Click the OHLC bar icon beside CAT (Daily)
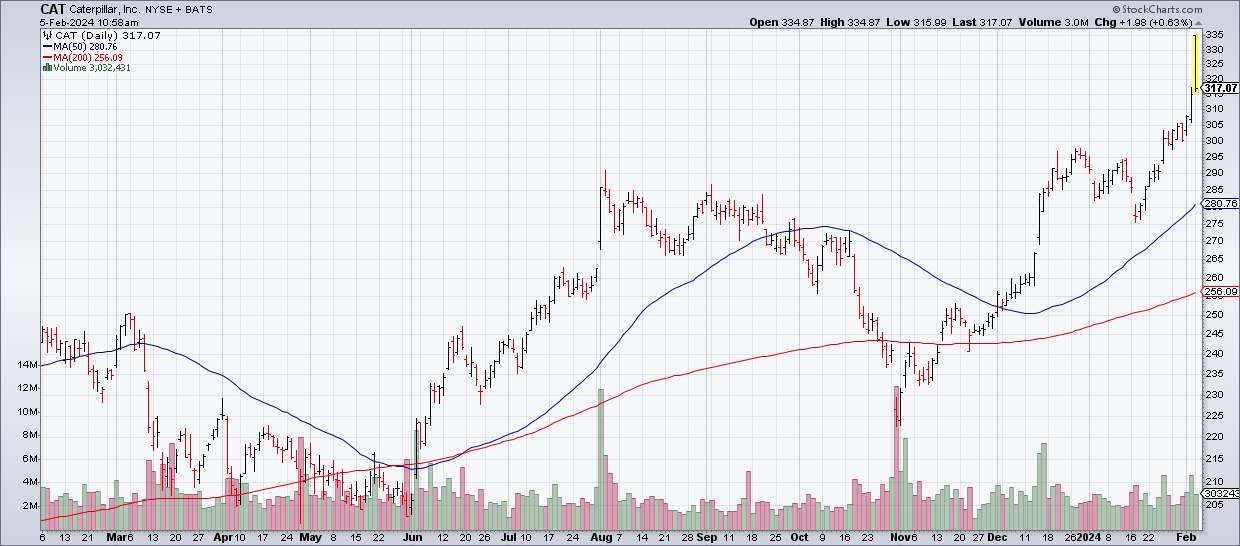This screenshot has width=1240, height=546. pyautogui.click(x=45, y=35)
